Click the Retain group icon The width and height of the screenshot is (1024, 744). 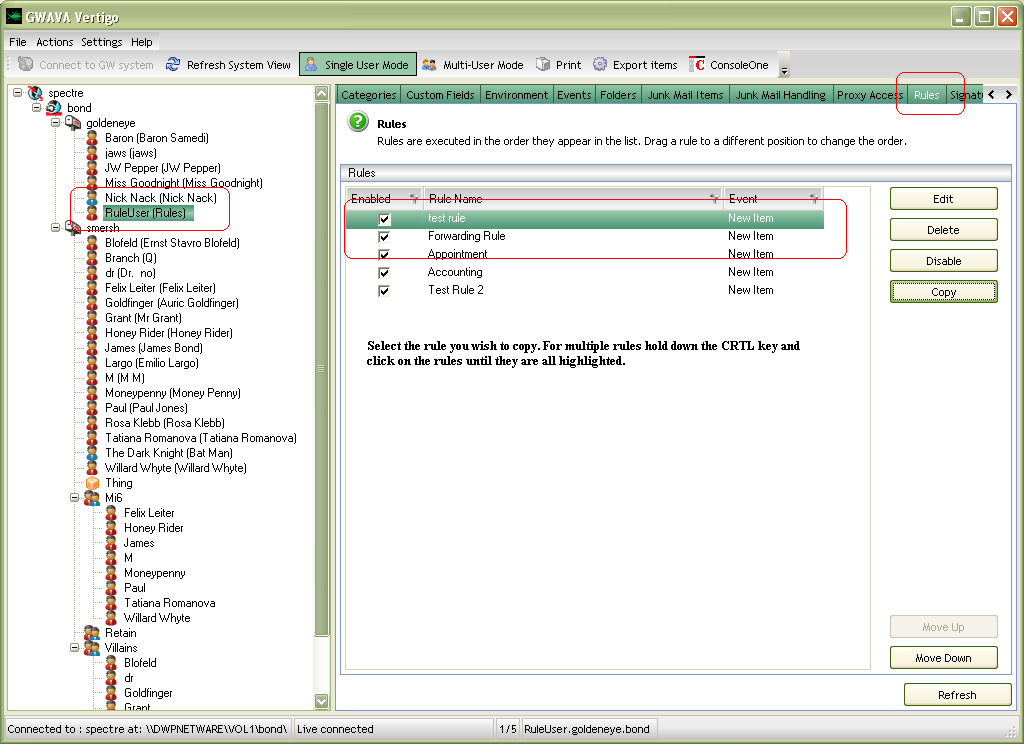pos(92,633)
